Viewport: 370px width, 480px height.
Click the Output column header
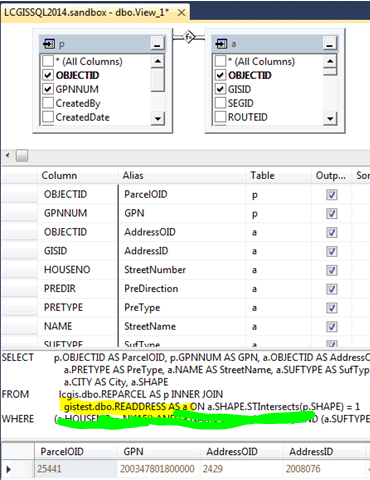pos(331,176)
